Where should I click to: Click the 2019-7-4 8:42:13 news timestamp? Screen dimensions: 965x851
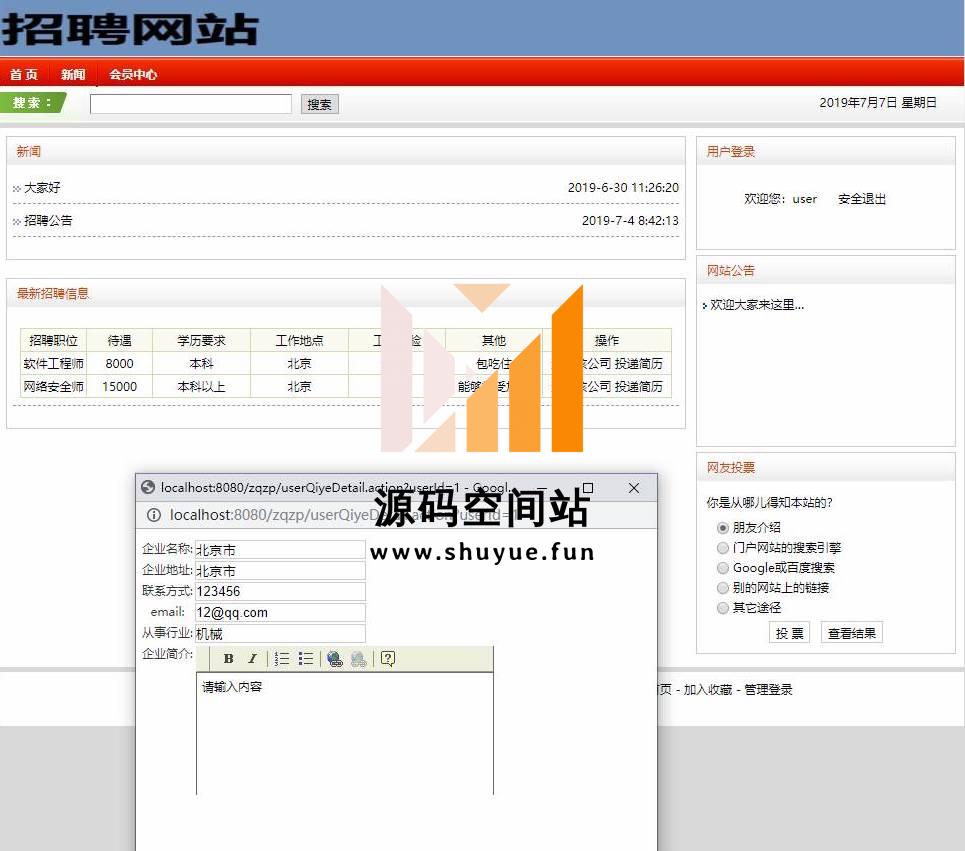(630, 220)
